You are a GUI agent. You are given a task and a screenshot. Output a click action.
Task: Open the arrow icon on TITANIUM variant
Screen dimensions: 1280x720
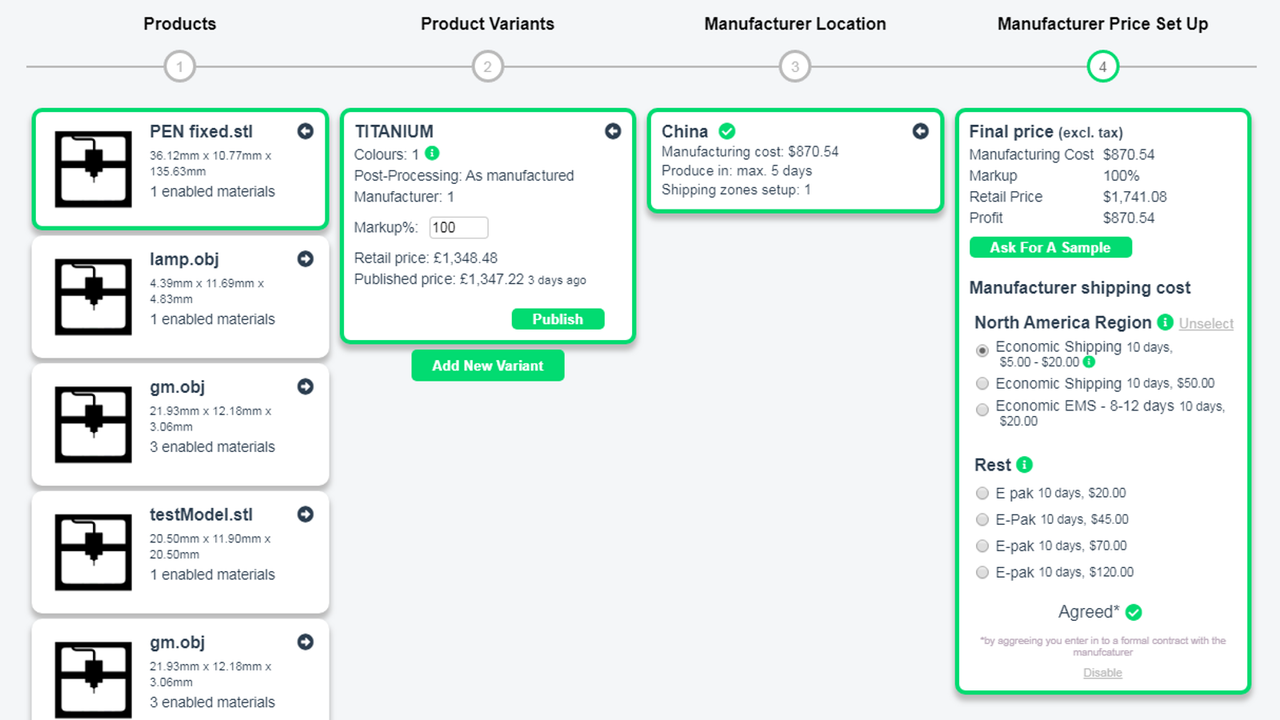[613, 131]
